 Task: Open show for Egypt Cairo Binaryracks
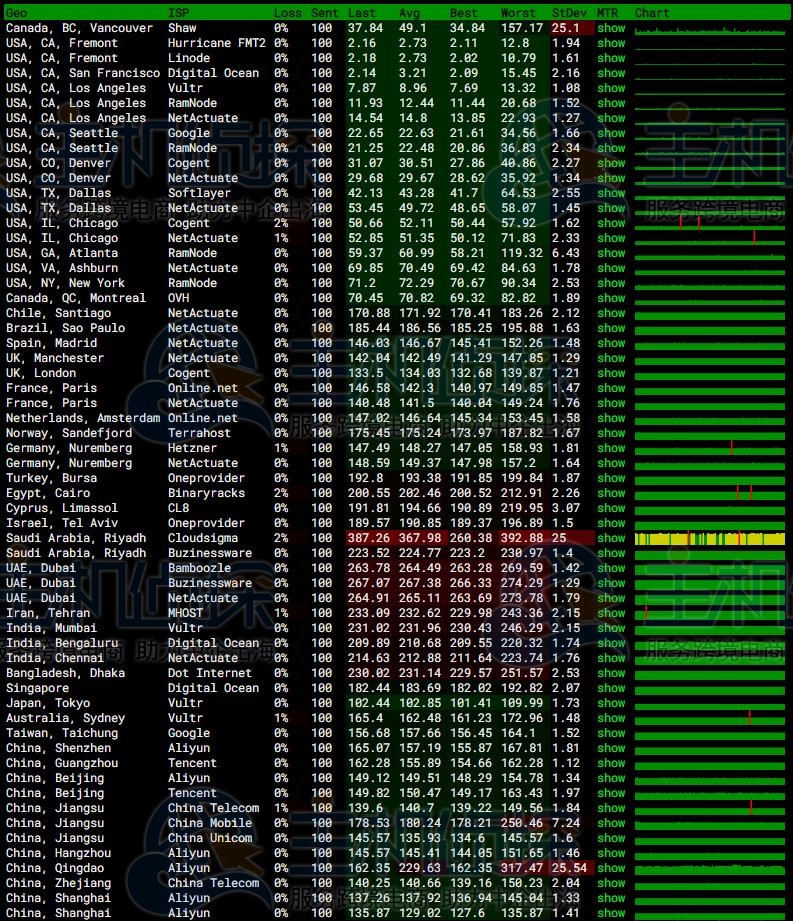click(x=611, y=493)
